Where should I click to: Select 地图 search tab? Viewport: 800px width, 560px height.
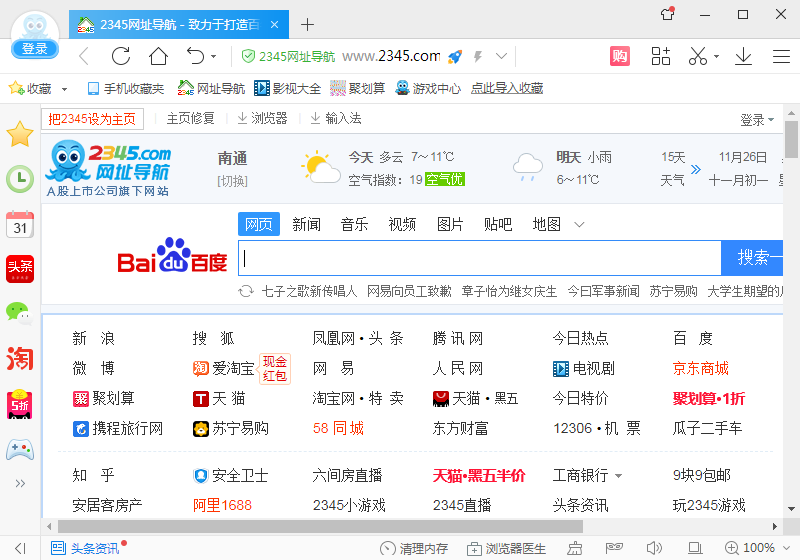[x=546, y=224]
